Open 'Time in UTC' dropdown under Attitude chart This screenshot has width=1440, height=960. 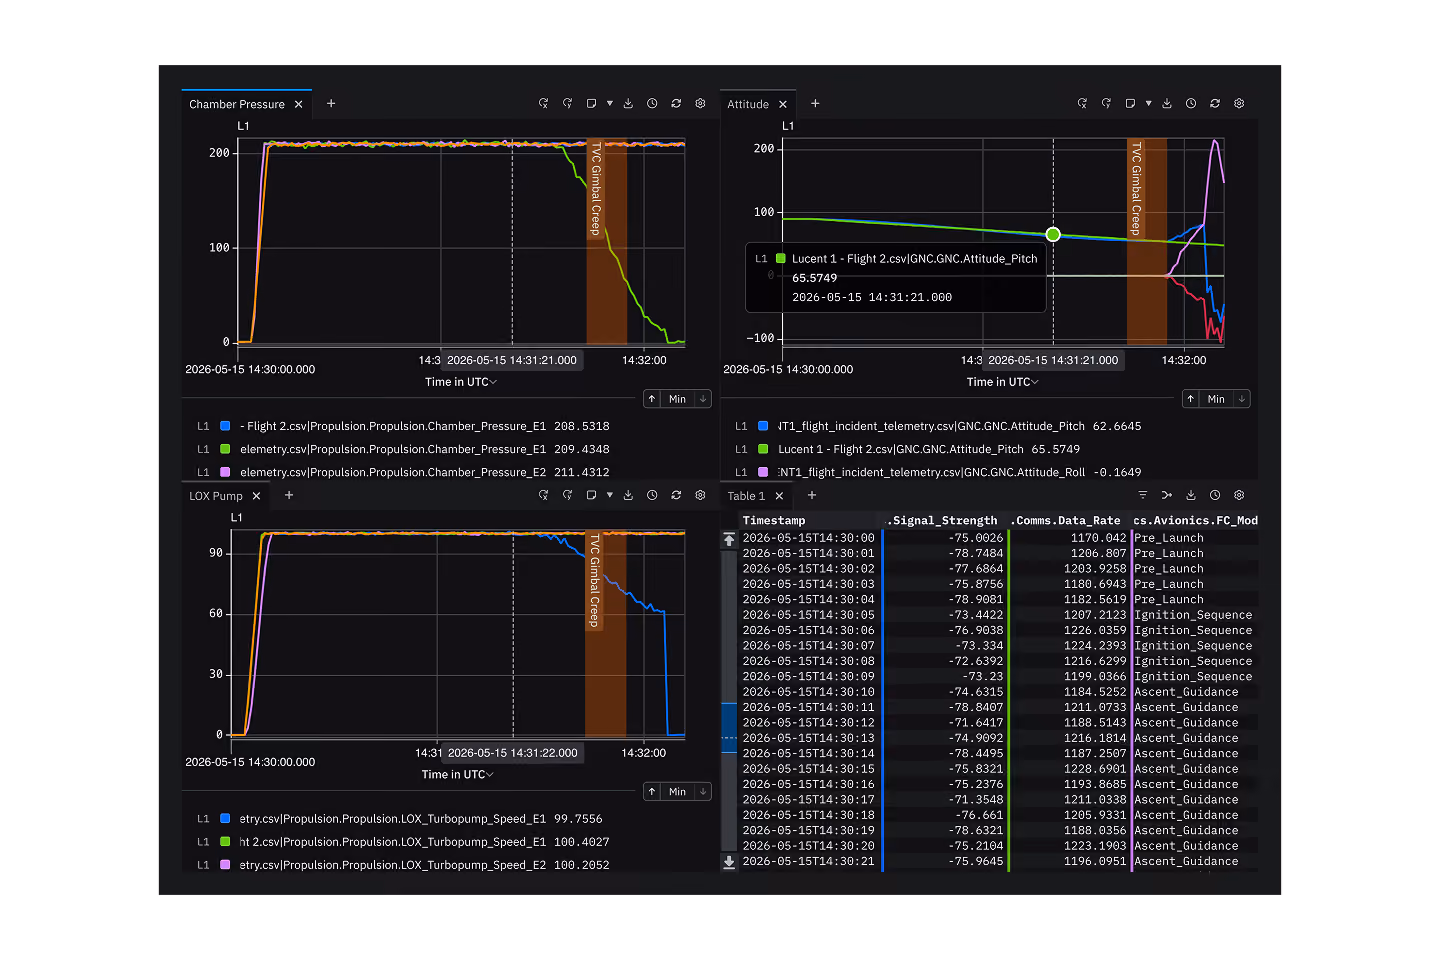(1002, 382)
